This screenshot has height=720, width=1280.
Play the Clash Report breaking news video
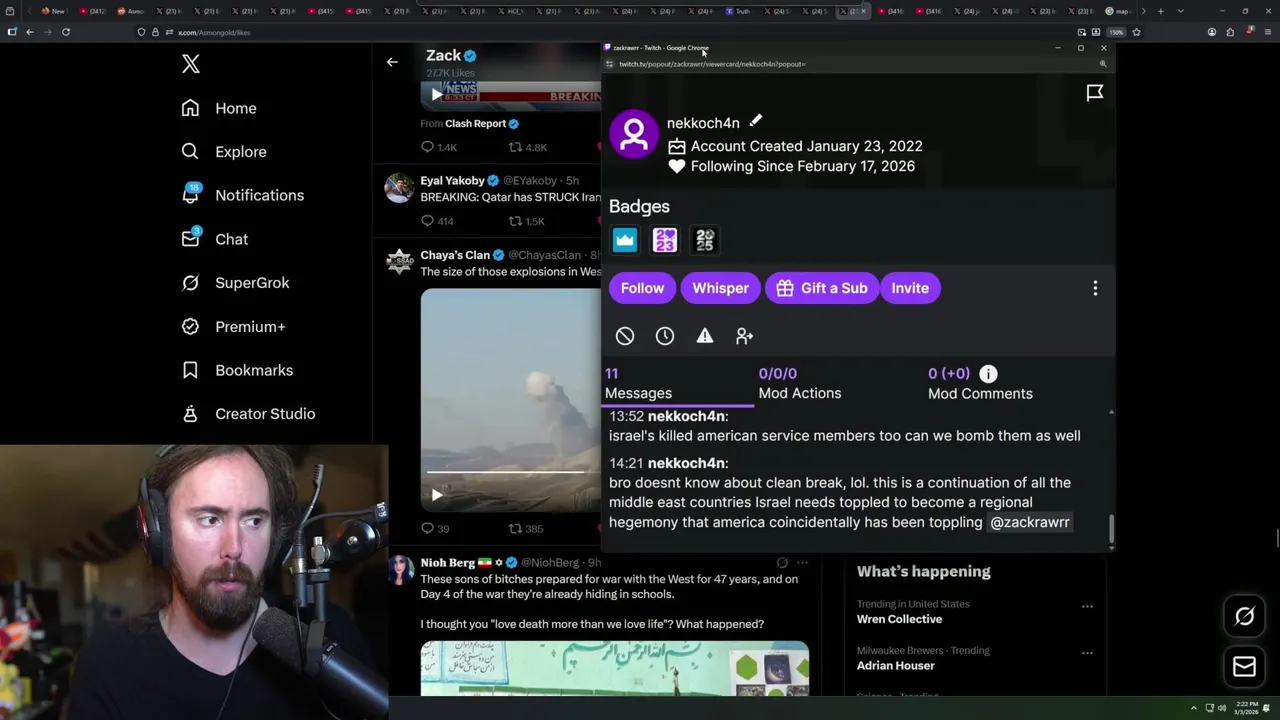tap(437, 95)
